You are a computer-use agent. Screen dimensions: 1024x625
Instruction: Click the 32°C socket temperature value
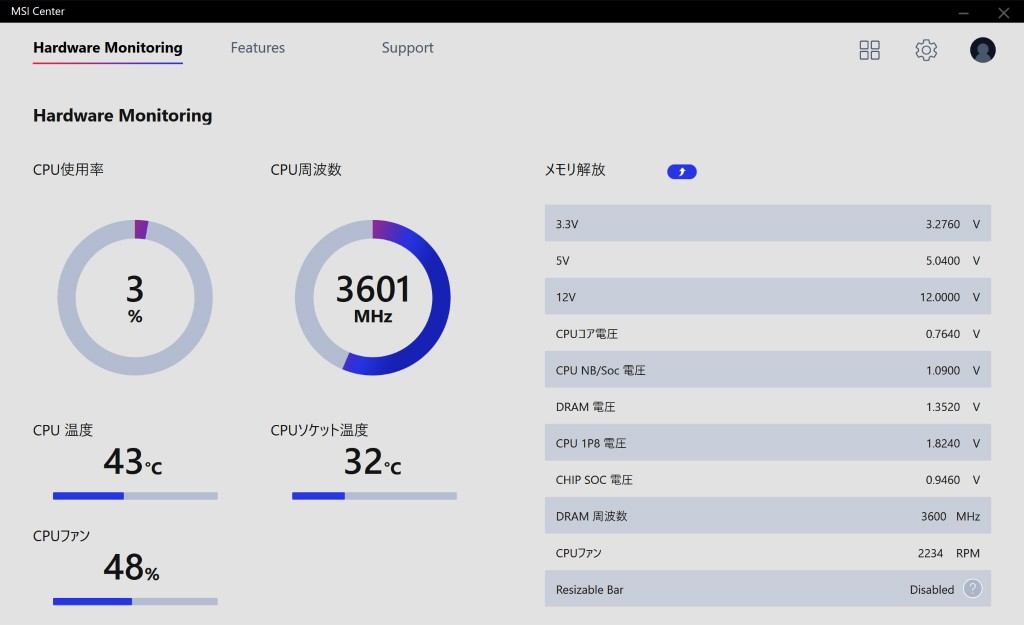click(372, 461)
